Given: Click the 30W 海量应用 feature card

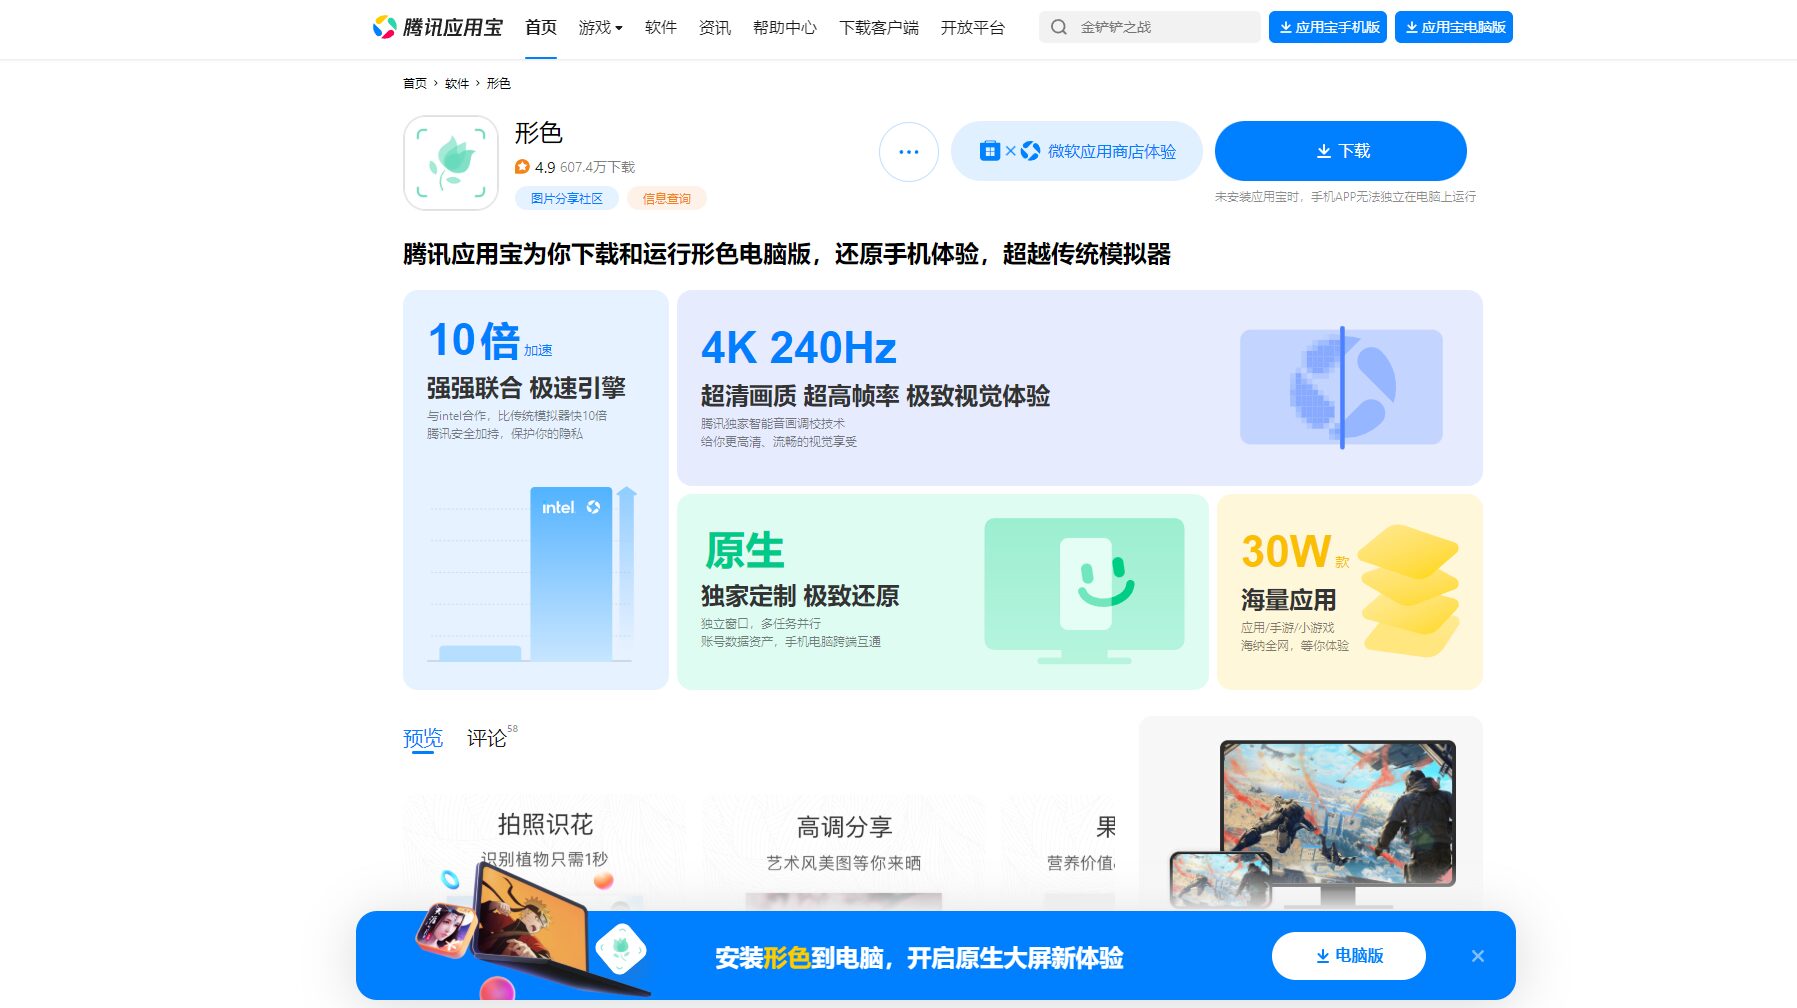Looking at the screenshot, I should point(1350,592).
